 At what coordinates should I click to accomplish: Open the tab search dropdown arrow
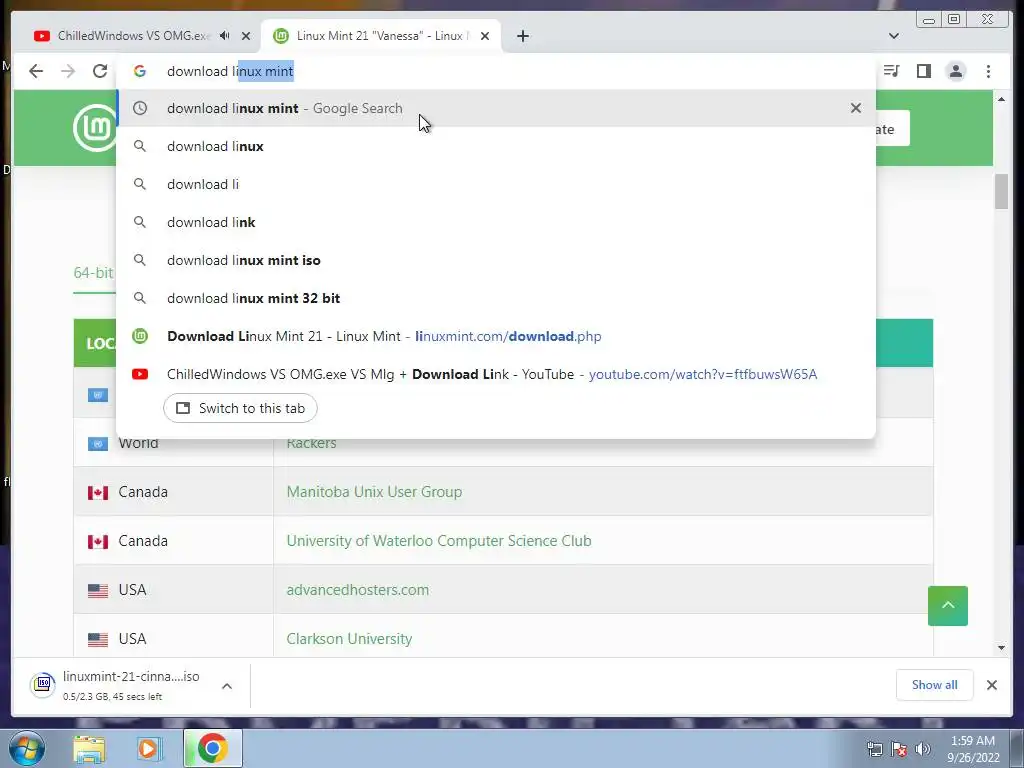894,36
